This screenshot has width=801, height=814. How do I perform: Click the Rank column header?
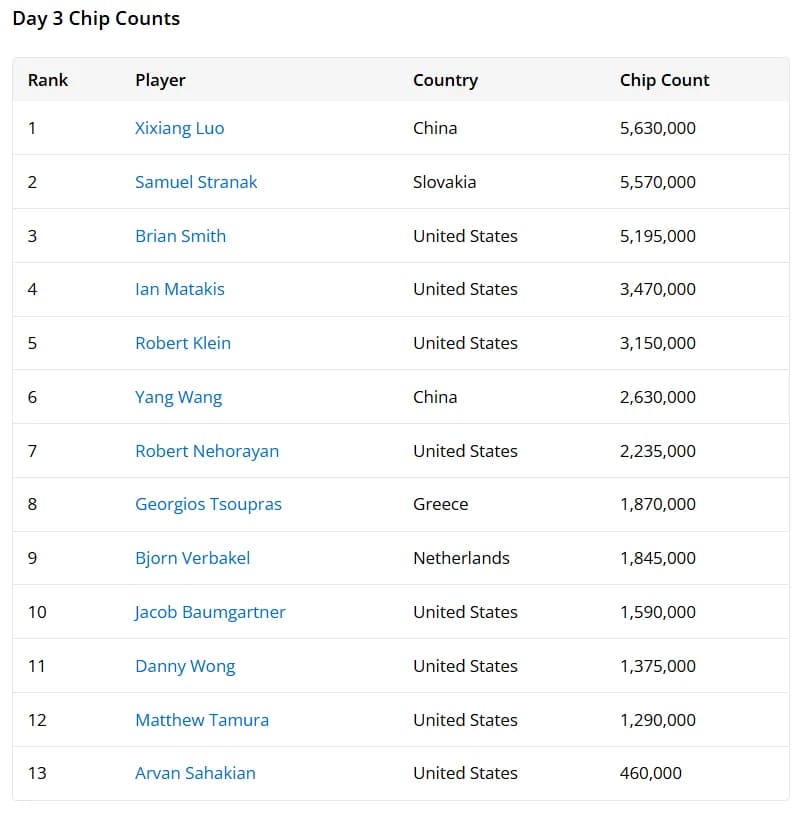(x=48, y=80)
